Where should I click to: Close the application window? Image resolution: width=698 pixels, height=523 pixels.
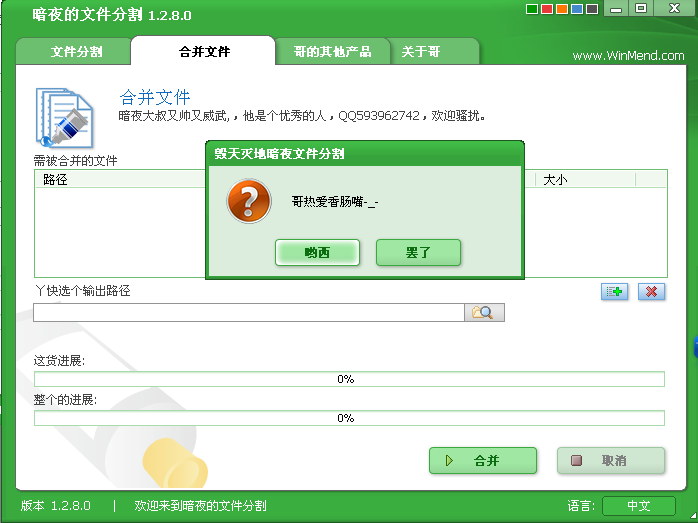tap(674, 8)
